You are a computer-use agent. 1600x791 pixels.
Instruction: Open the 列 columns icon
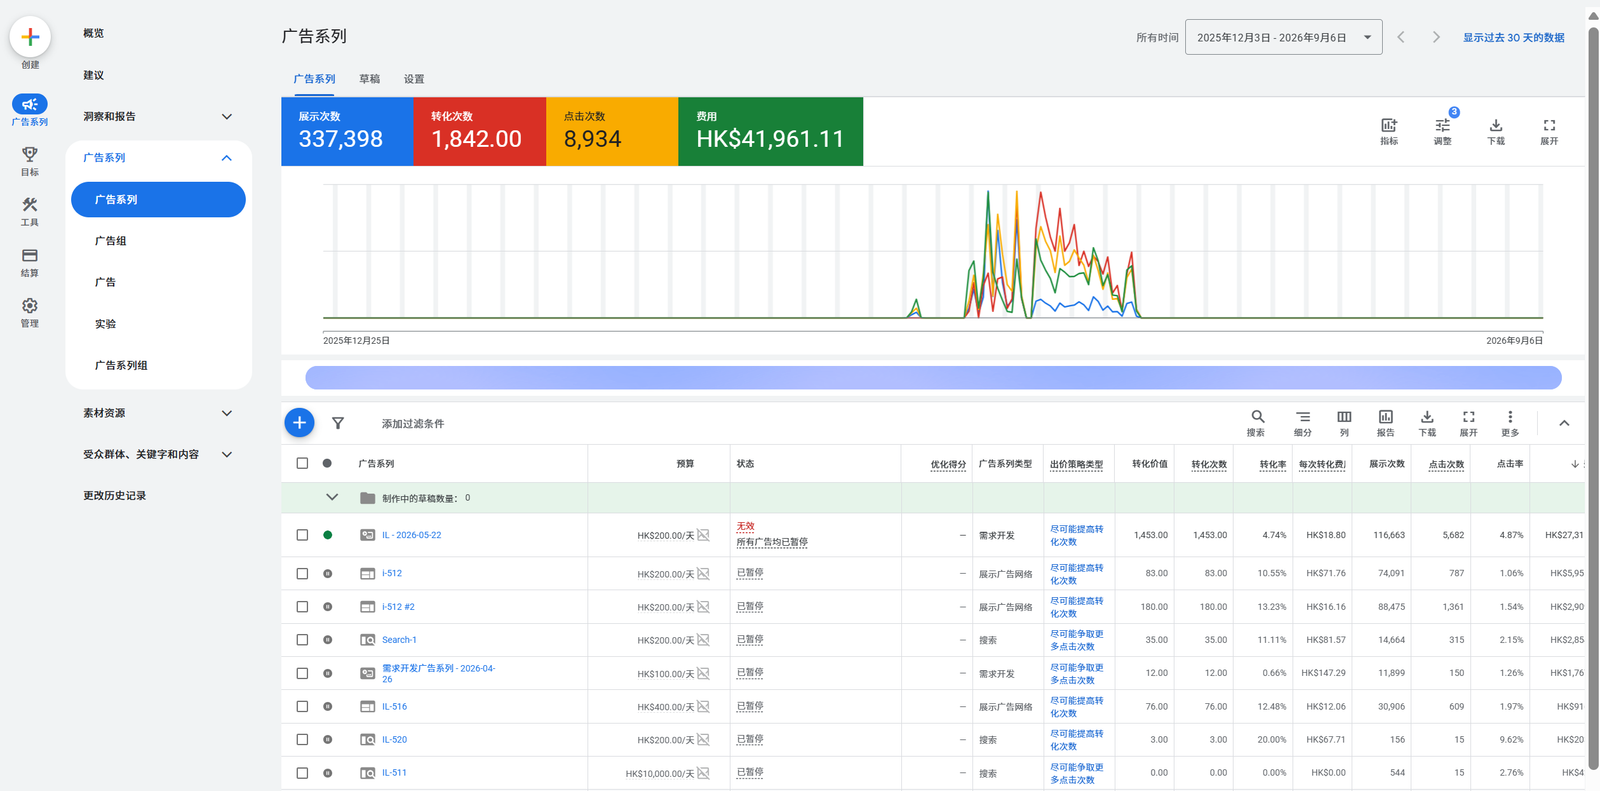coord(1344,417)
